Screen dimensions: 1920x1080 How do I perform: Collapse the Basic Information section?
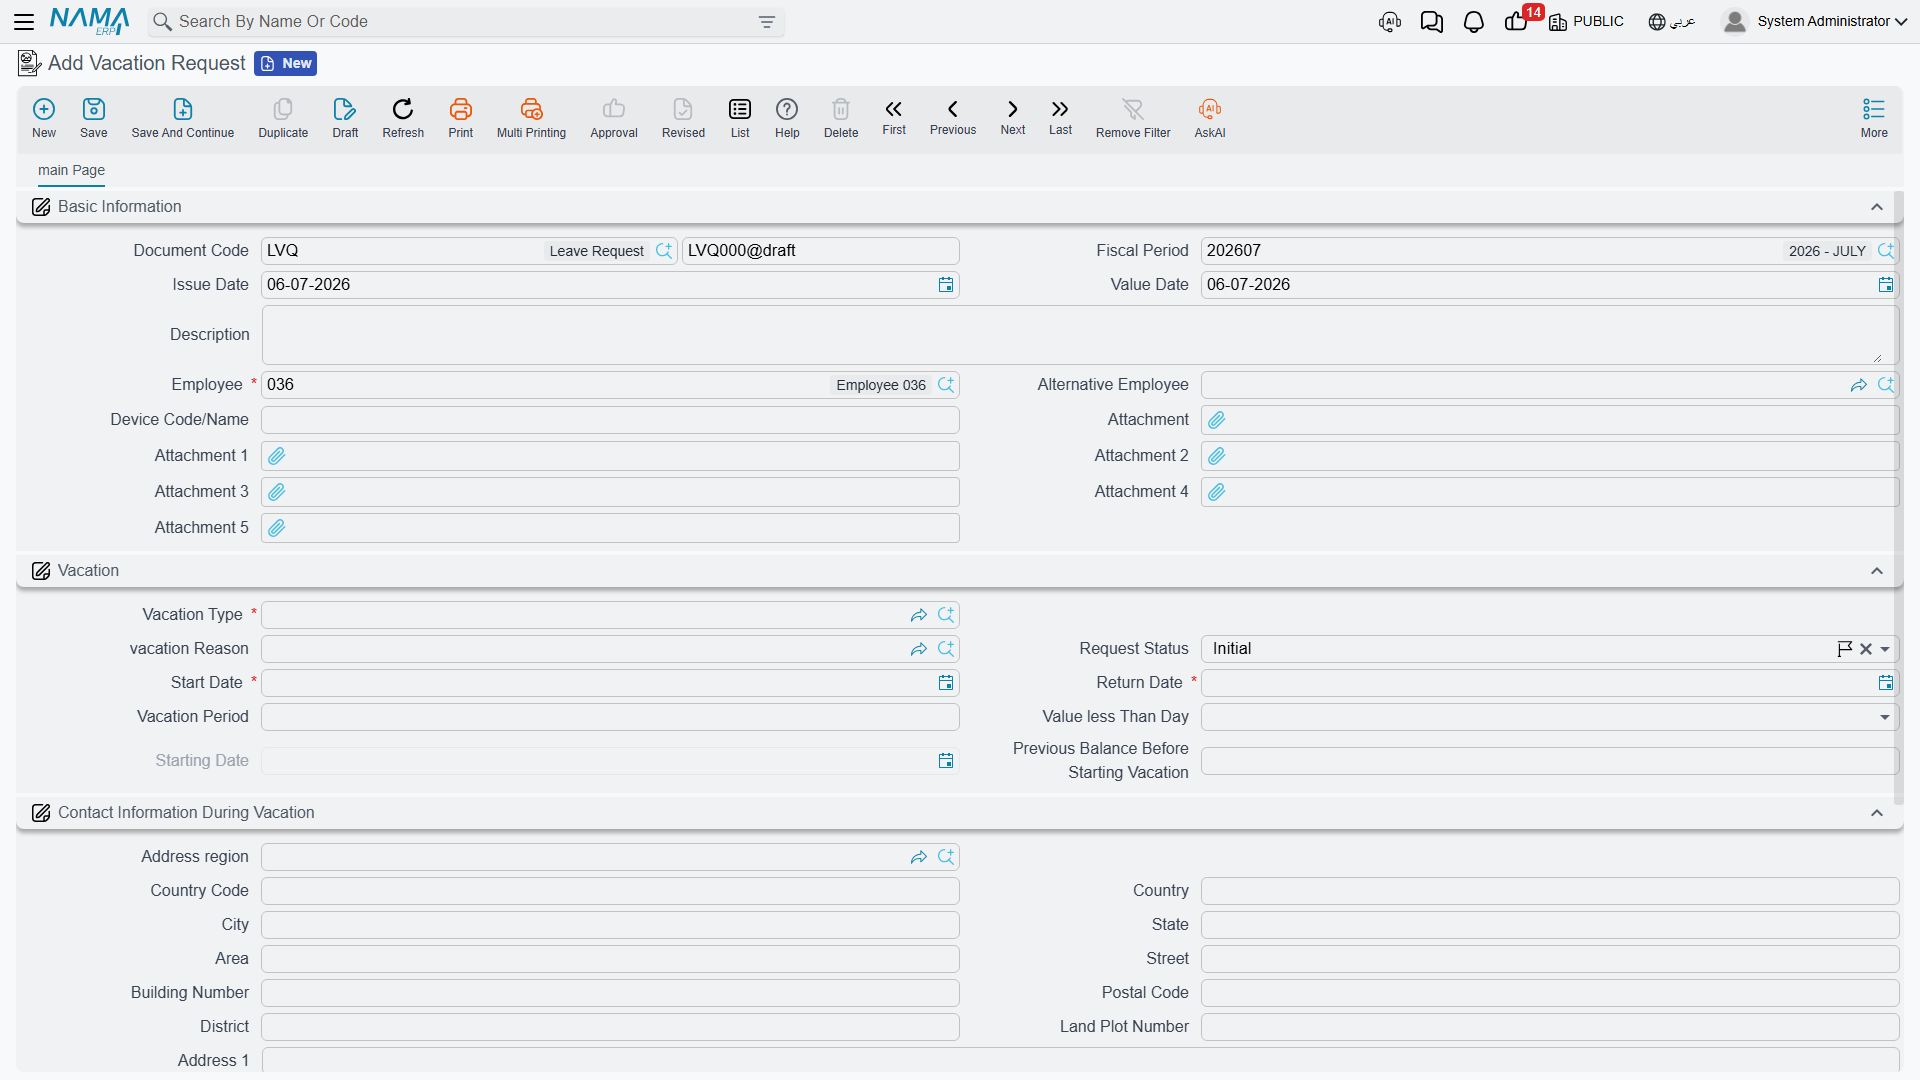coord(1876,207)
